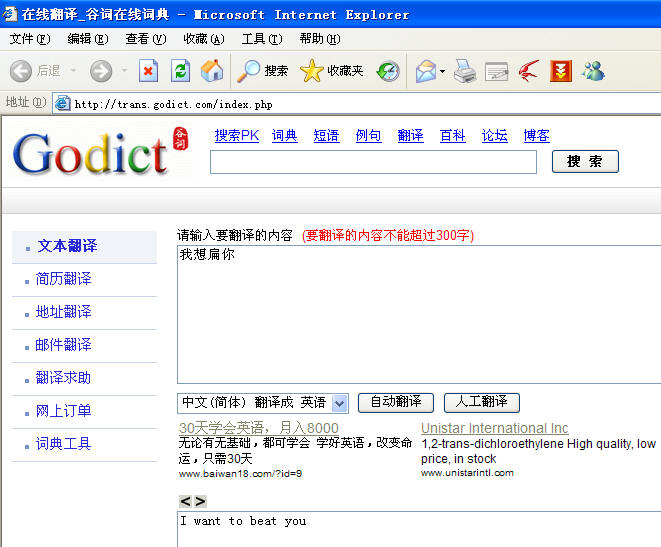Click the Print icon in toolbar

(464, 71)
